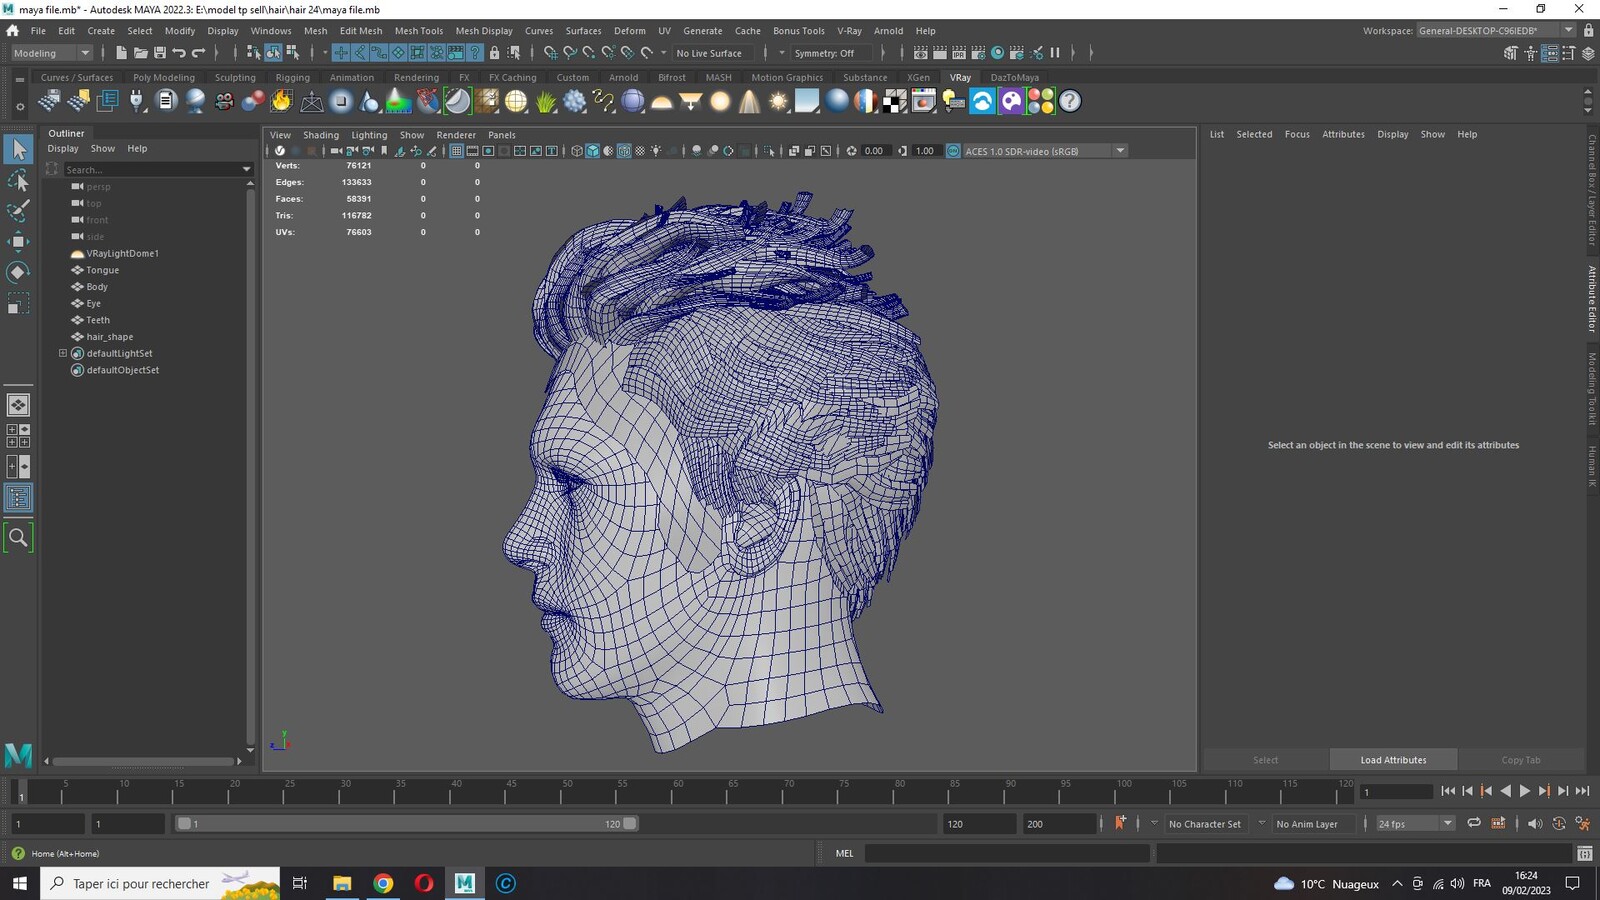The image size is (1600, 900).
Task: Open the Mesh Tools menu
Action: click(418, 31)
